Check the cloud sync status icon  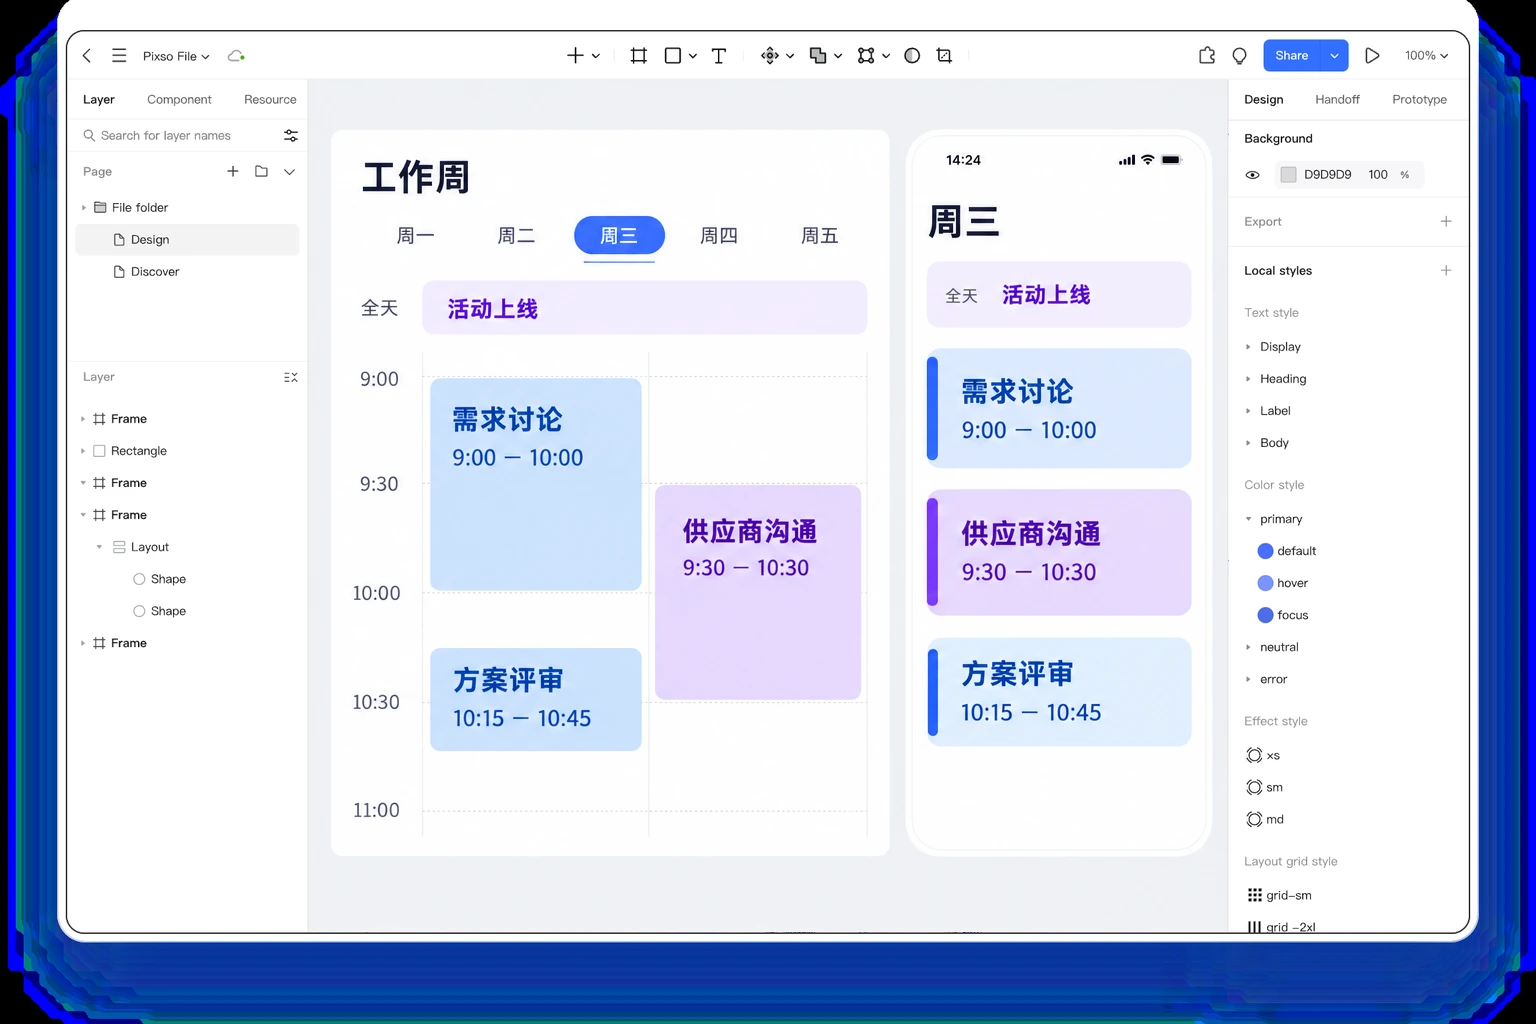pyautogui.click(x=236, y=56)
